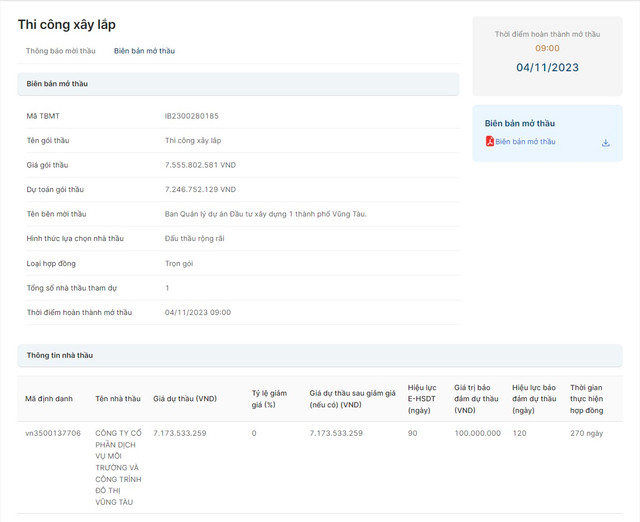640x522 pixels.
Task: Click the Thông tin nhà thầu section header
Action: (x=60, y=355)
